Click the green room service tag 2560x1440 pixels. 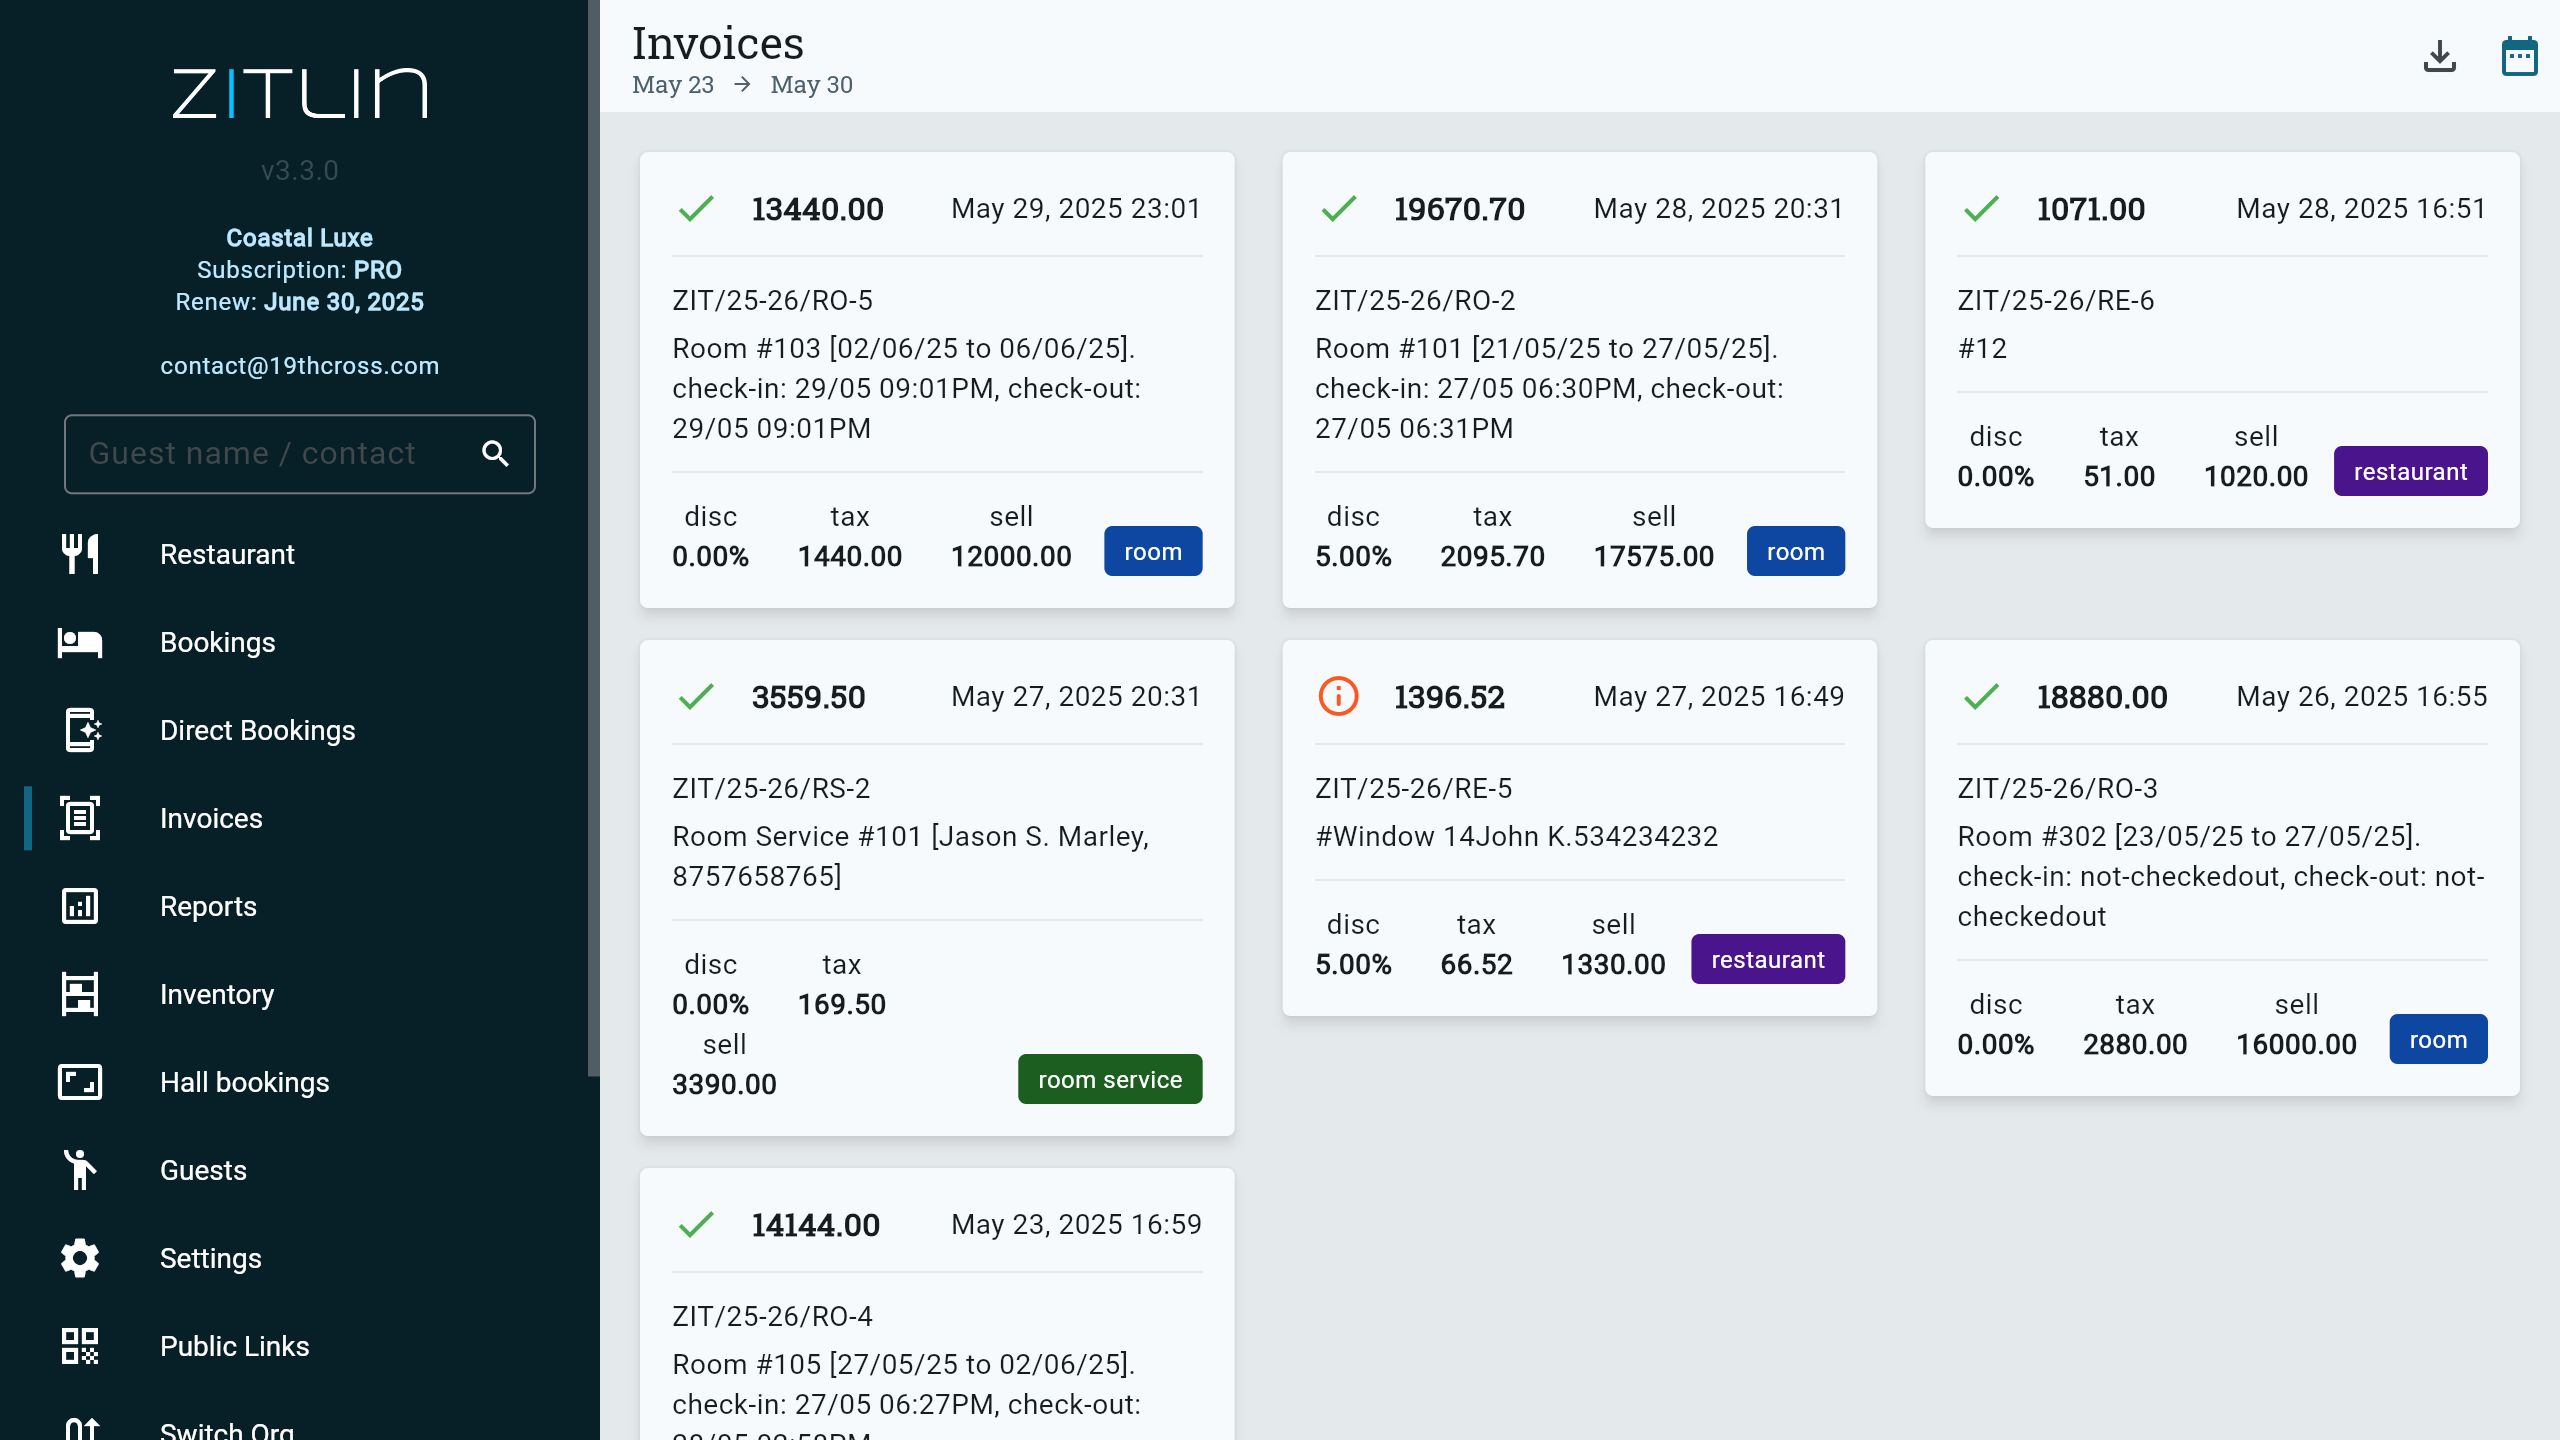(1109, 1079)
